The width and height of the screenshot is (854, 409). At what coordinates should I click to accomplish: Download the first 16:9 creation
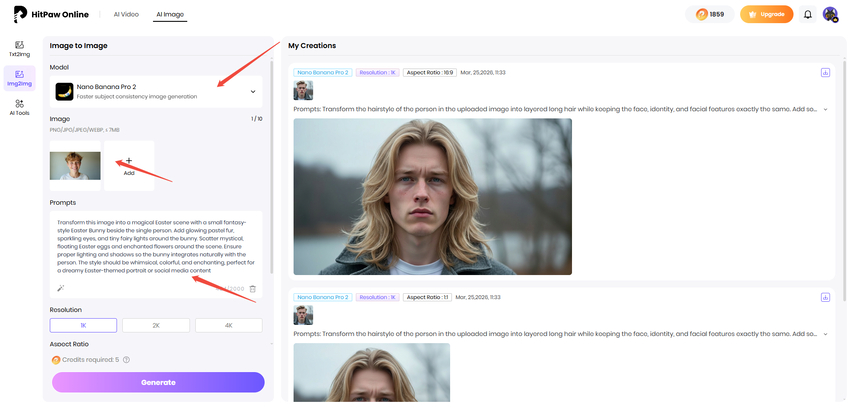point(825,73)
